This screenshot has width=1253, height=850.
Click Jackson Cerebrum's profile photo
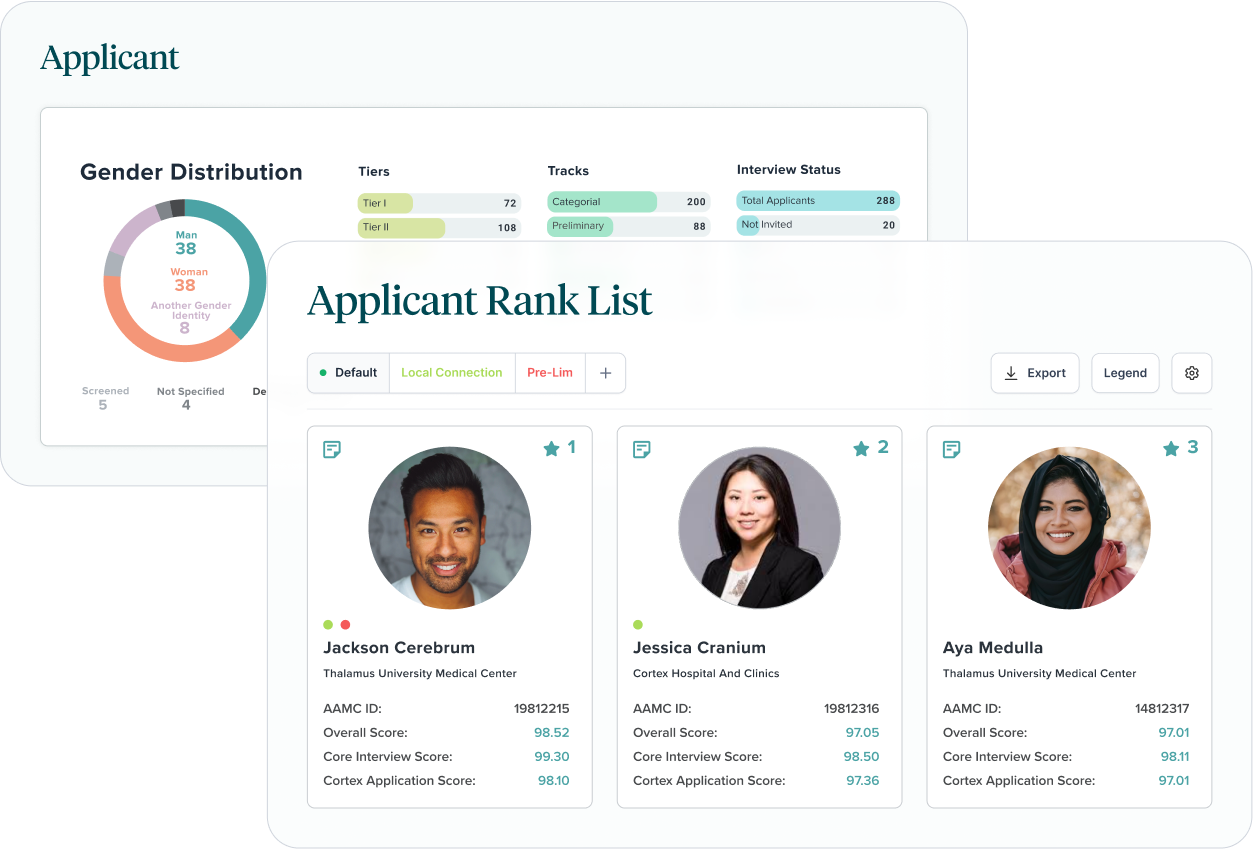click(449, 527)
